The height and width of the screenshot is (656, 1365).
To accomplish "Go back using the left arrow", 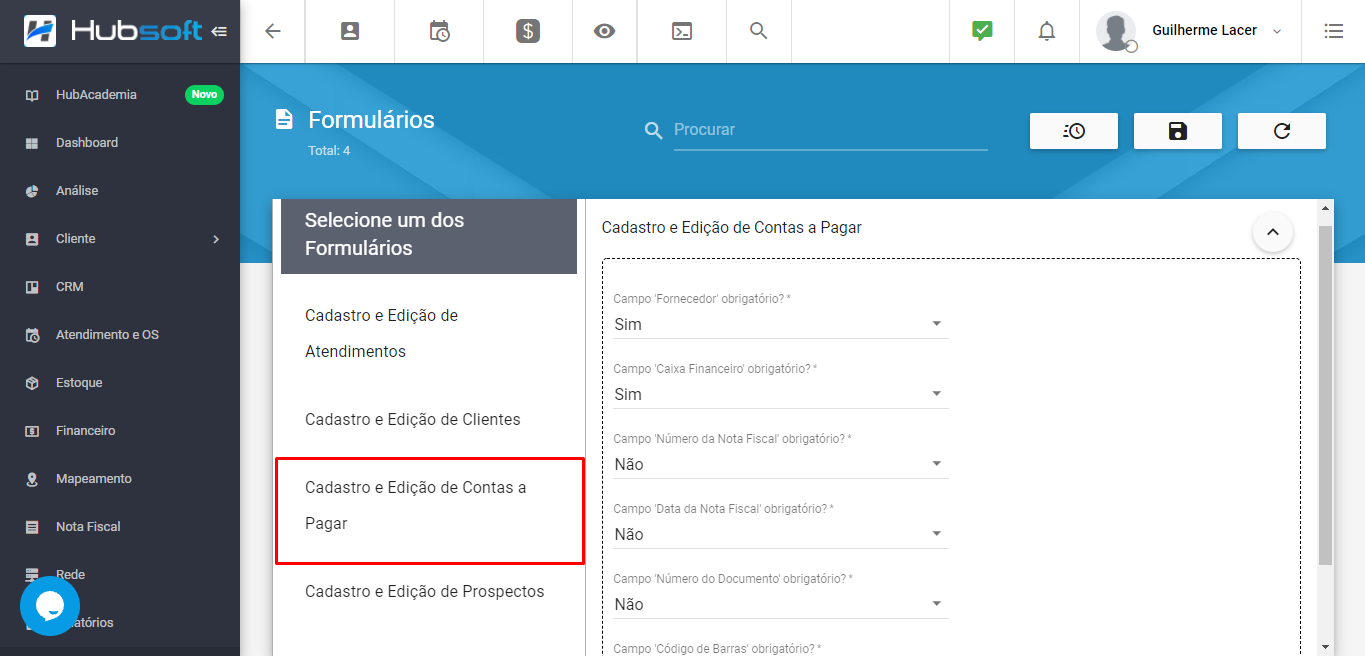I will 273,31.
